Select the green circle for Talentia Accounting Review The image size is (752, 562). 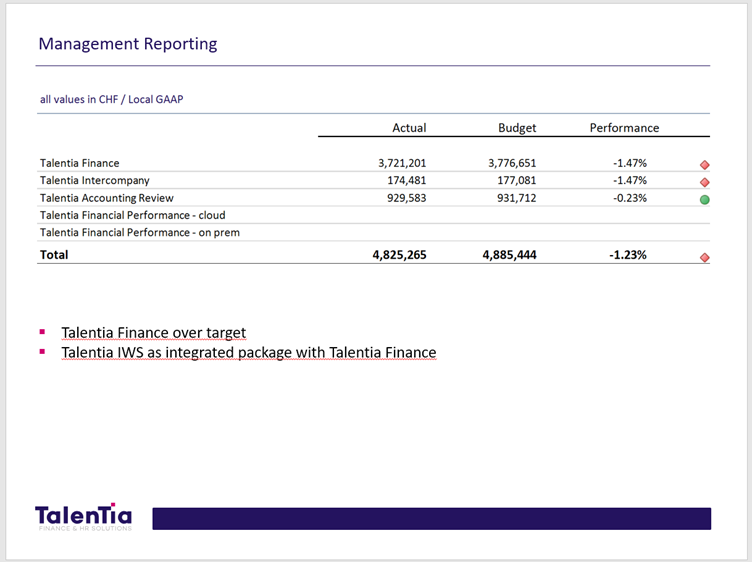(704, 199)
